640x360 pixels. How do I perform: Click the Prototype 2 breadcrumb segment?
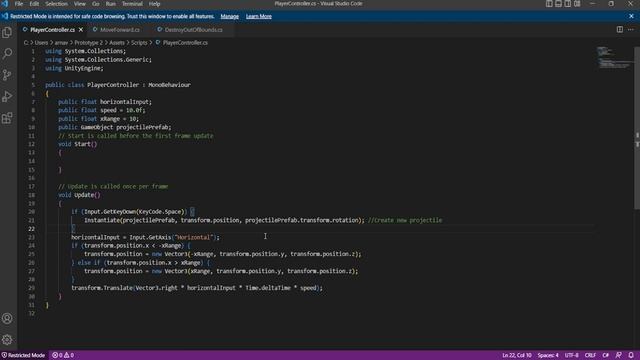89,42
